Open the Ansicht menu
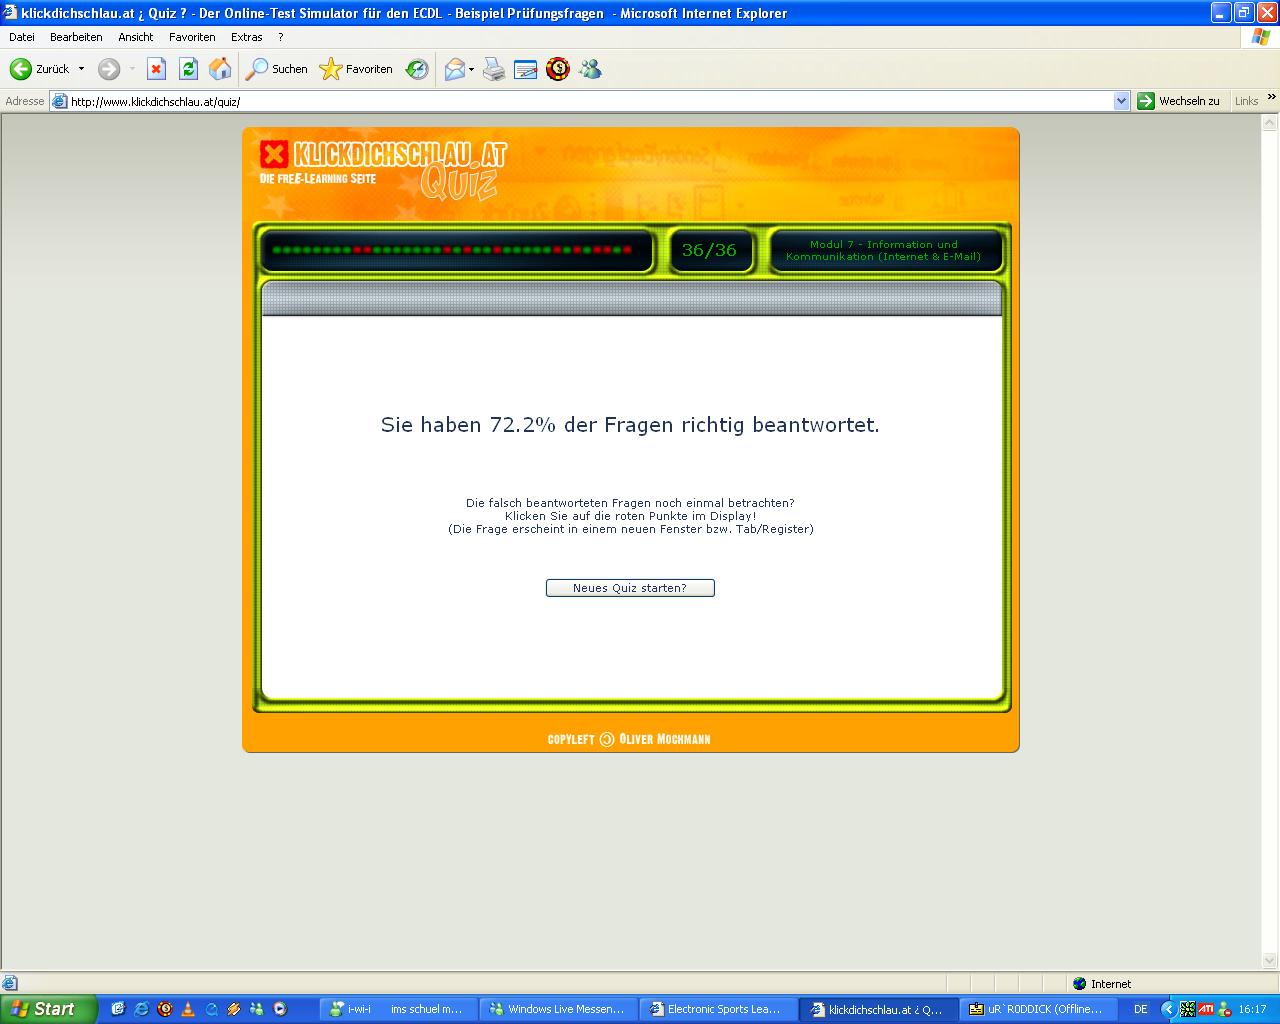The height and width of the screenshot is (1024, 1280). [x=136, y=37]
